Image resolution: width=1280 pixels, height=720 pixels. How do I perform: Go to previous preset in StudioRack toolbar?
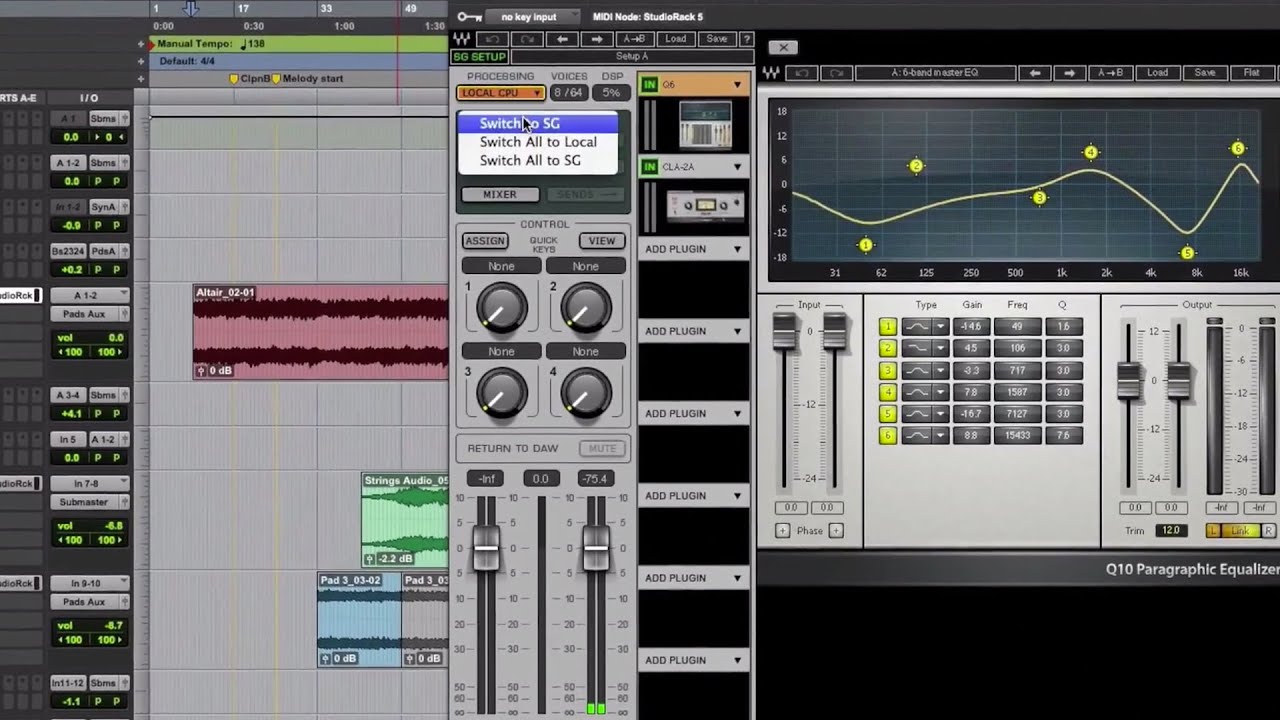562,39
